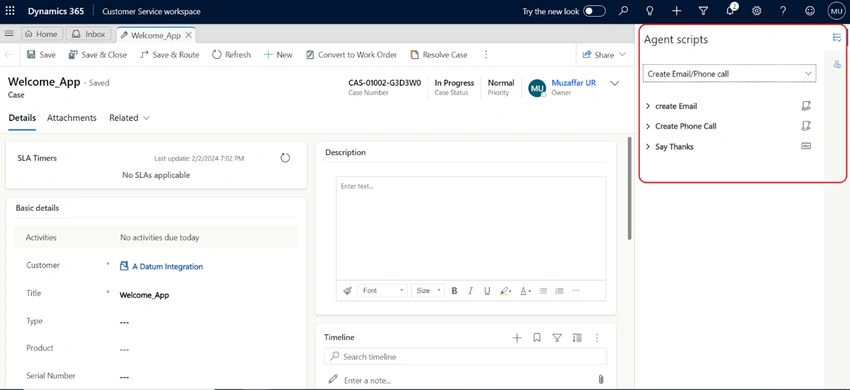Open the Muzaffar UR owner link
This screenshot has width=850, height=390.
coord(574,83)
